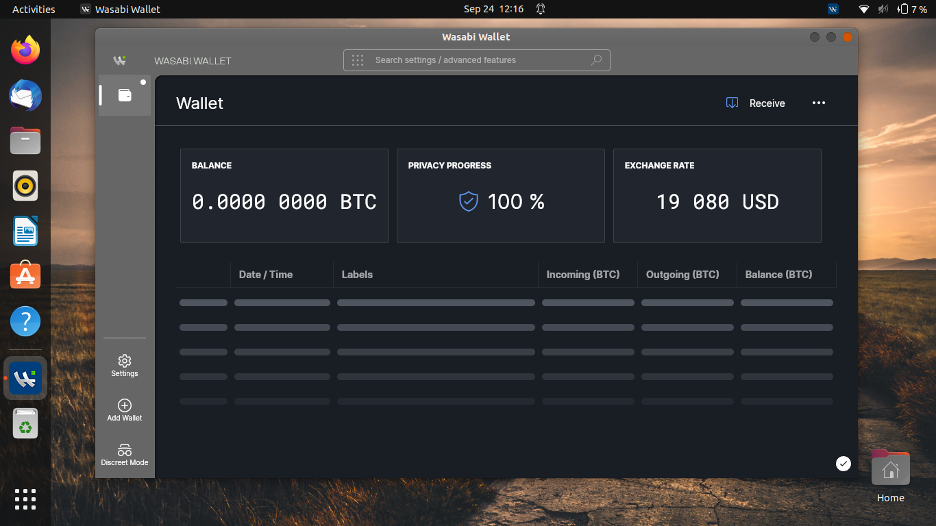Launch Firefox from the dock
Screen dimensions: 936x526
tap(25, 50)
